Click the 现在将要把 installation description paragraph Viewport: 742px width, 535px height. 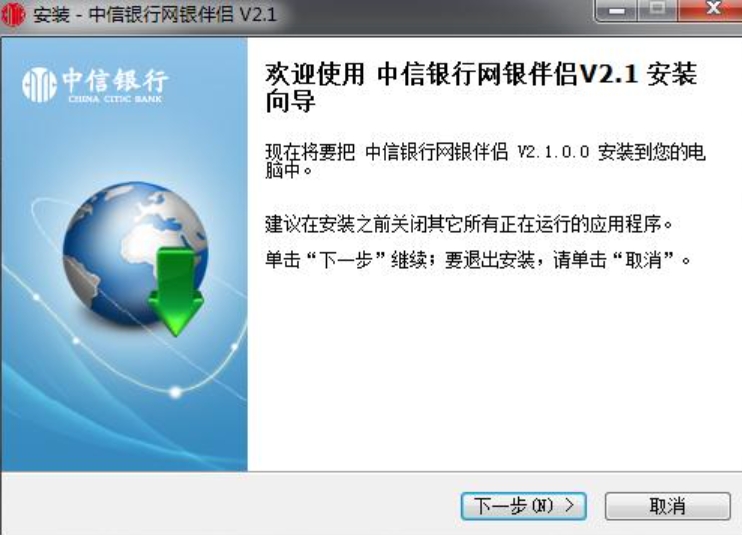[x=485, y=161]
